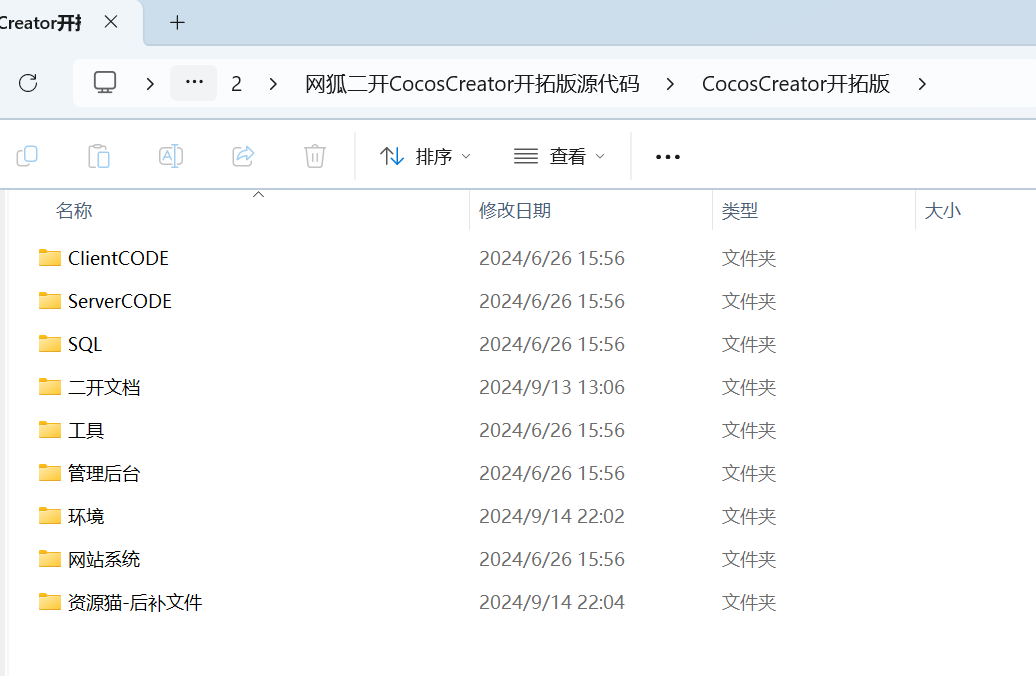Select the 资源猫-后补文件 folder icon
Screen dimensions: 1036x676
tap(50, 601)
